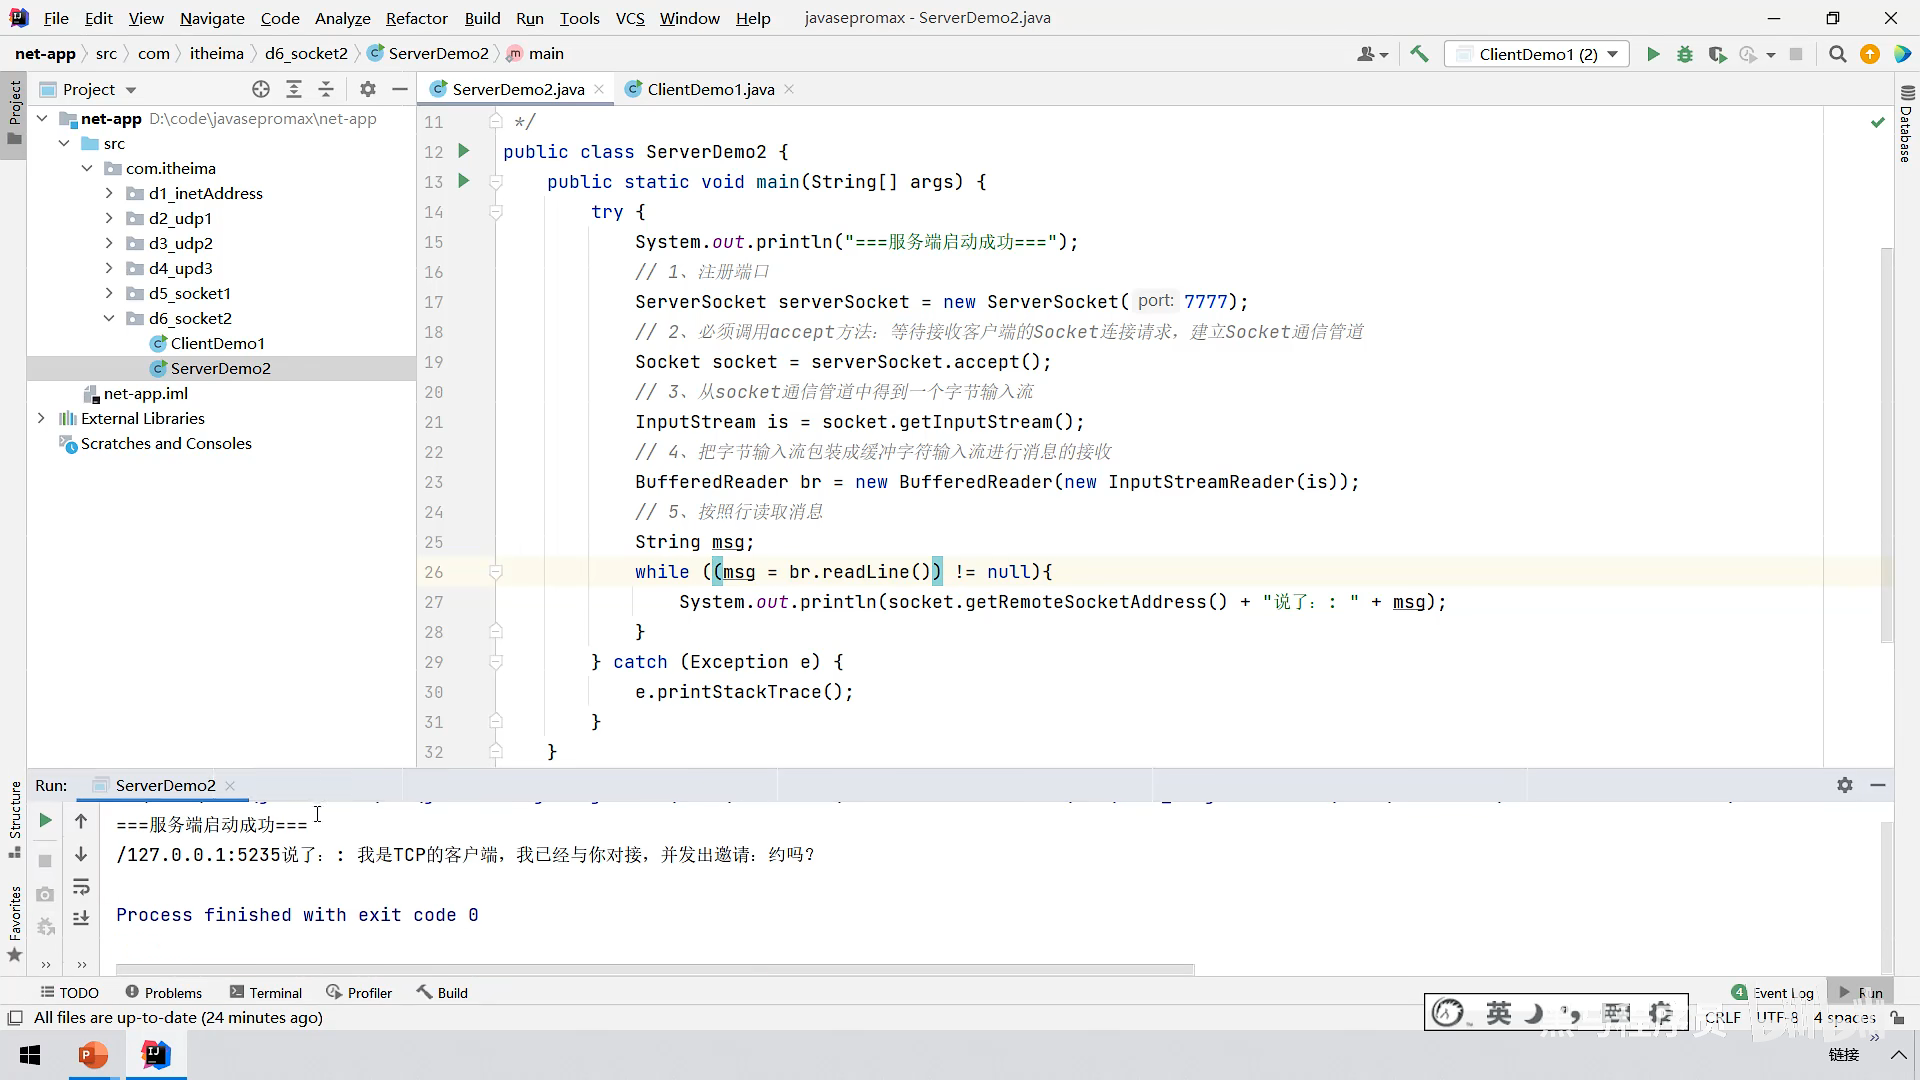Open Run panel settings gear
Image resolution: width=1920 pixels, height=1080 pixels.
tap(1845, 785)
